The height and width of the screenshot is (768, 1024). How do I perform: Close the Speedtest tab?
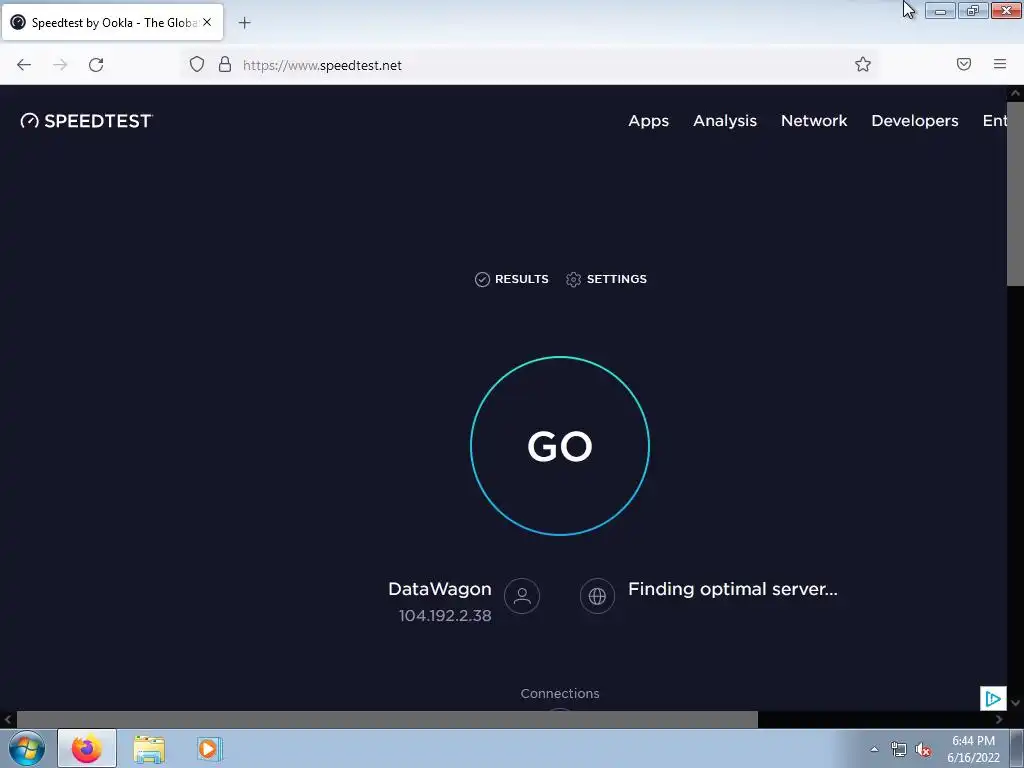pyautogui.click(x=207, y=22)
